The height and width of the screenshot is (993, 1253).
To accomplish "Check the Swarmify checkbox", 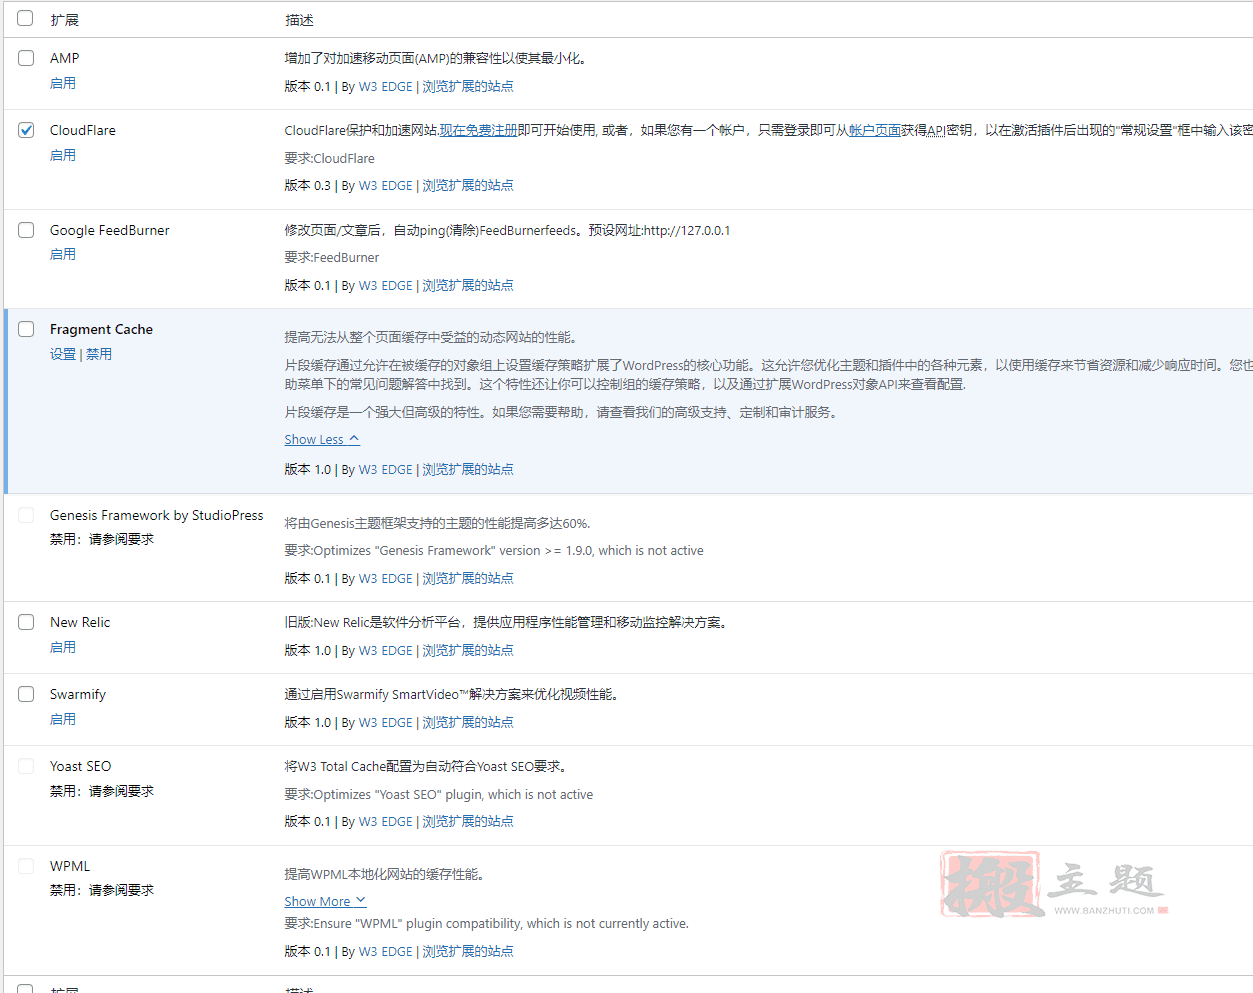I will coord(26,694).
